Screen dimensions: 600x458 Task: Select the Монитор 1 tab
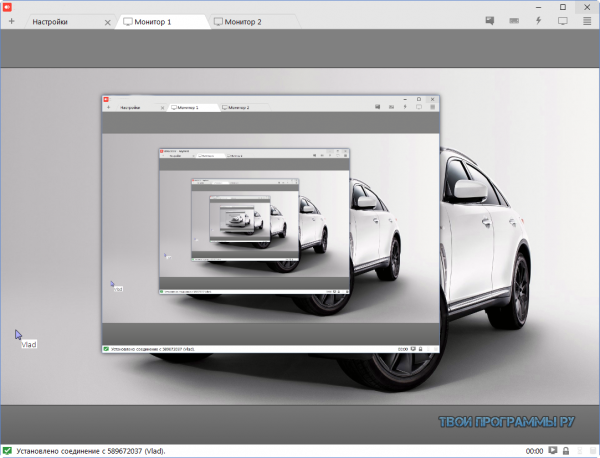click(x=155, y=21)
